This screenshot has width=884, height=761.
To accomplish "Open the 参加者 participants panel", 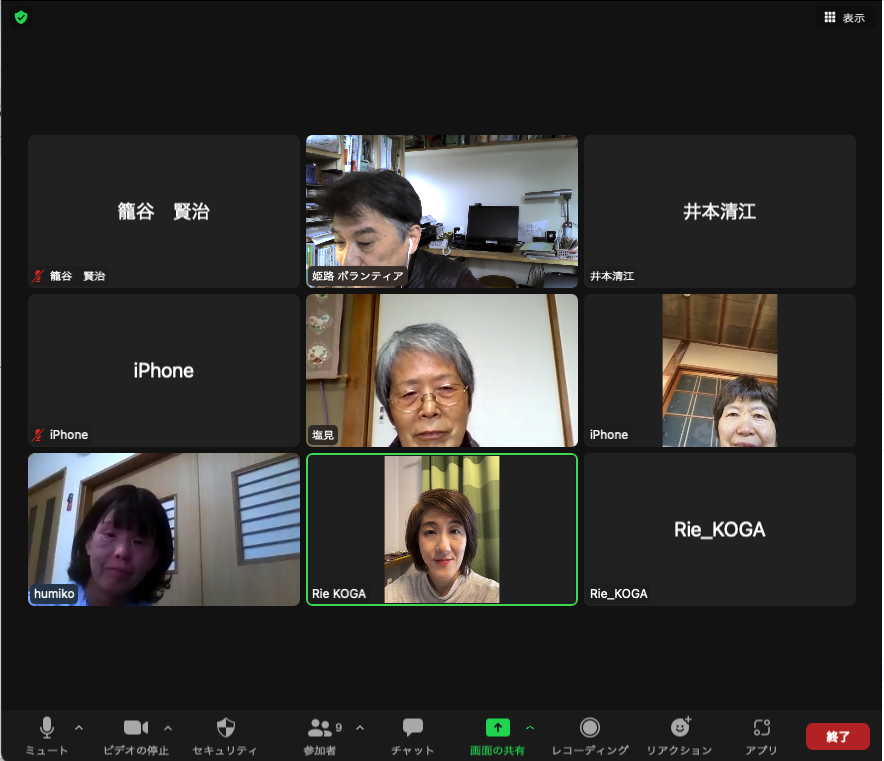I will click(x=320, y=735).
